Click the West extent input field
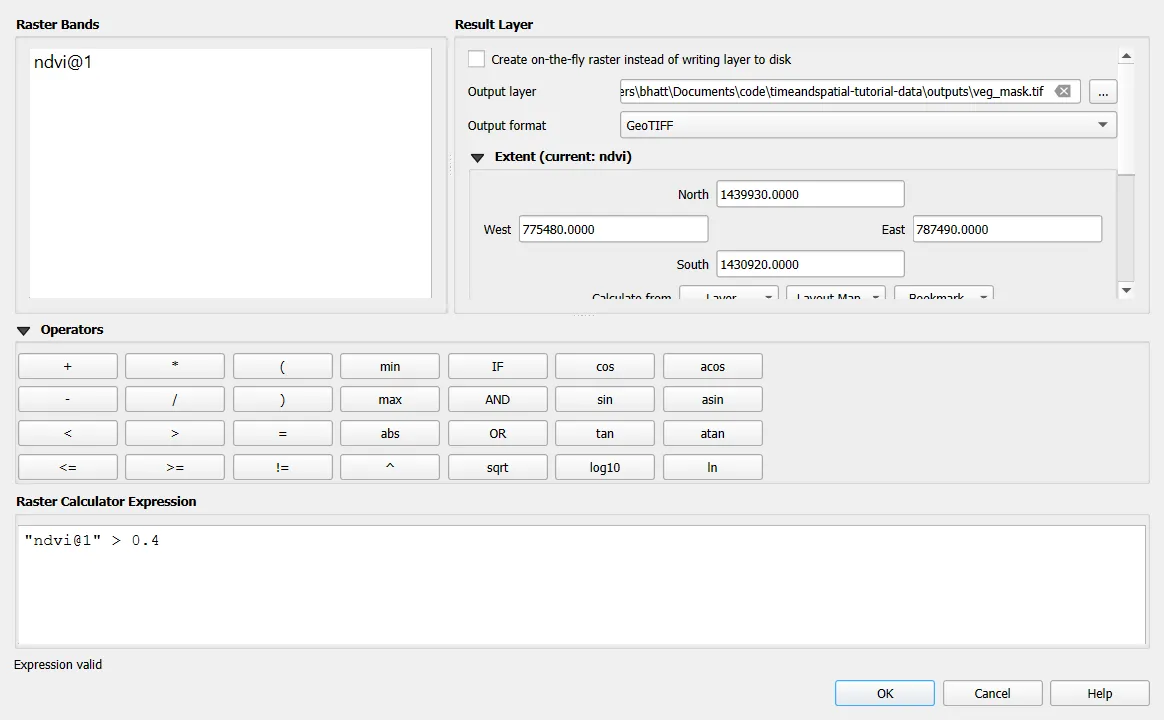Image resolution: width=1164 pixels, height=720 pixels. coord(613,229)
